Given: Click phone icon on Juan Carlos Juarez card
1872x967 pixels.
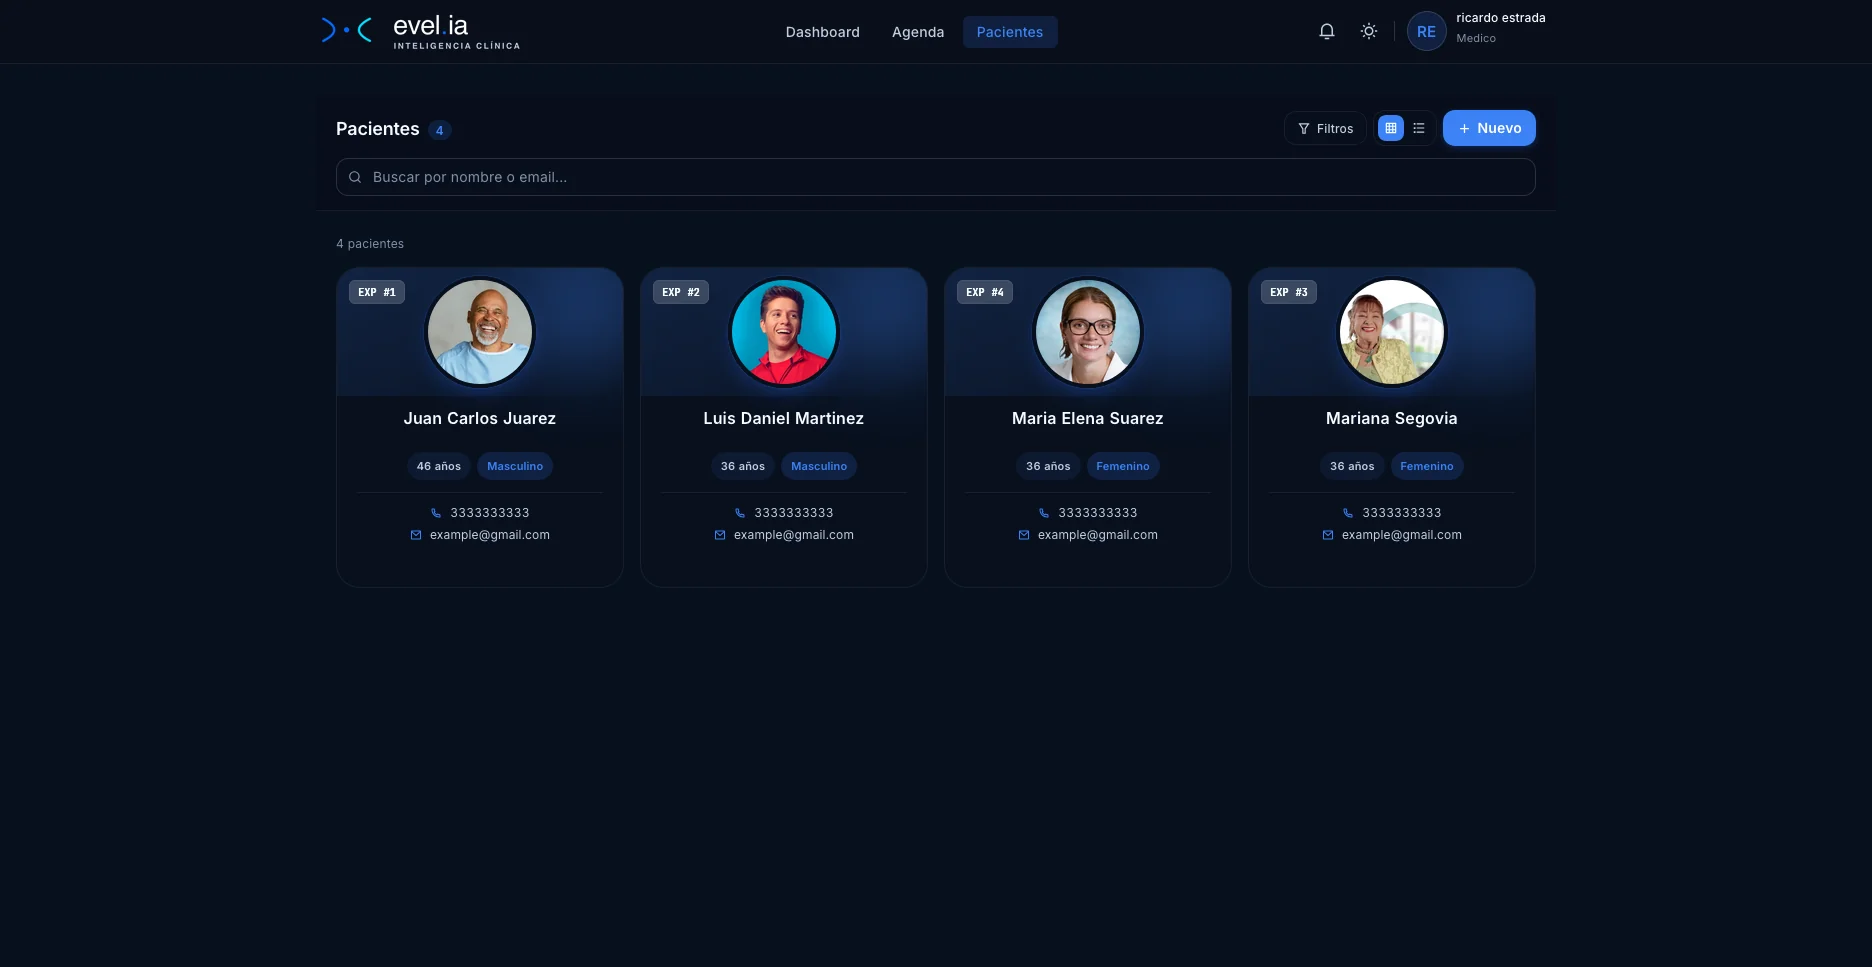Looking at the screenshot, I should pyautogui.click(x=436, y=513).
